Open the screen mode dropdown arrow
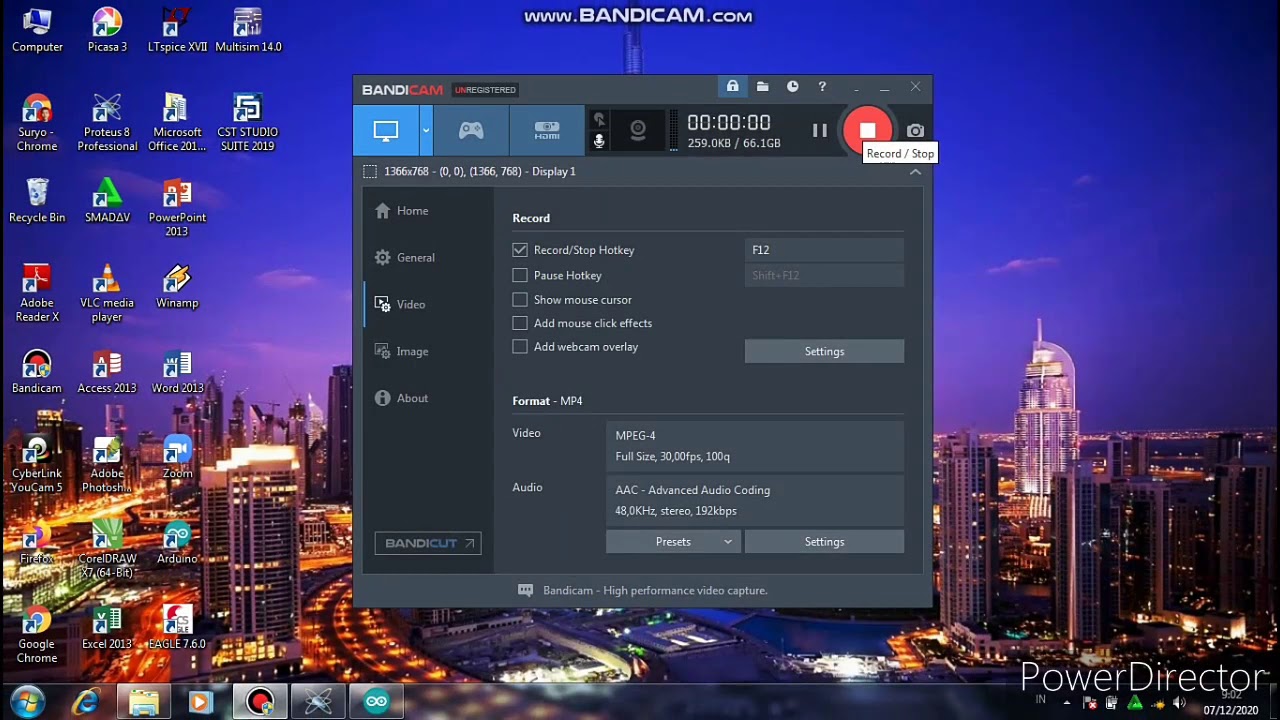This screenshot has height=720, width=1280. pyautogui.click(x=426, y=130)
